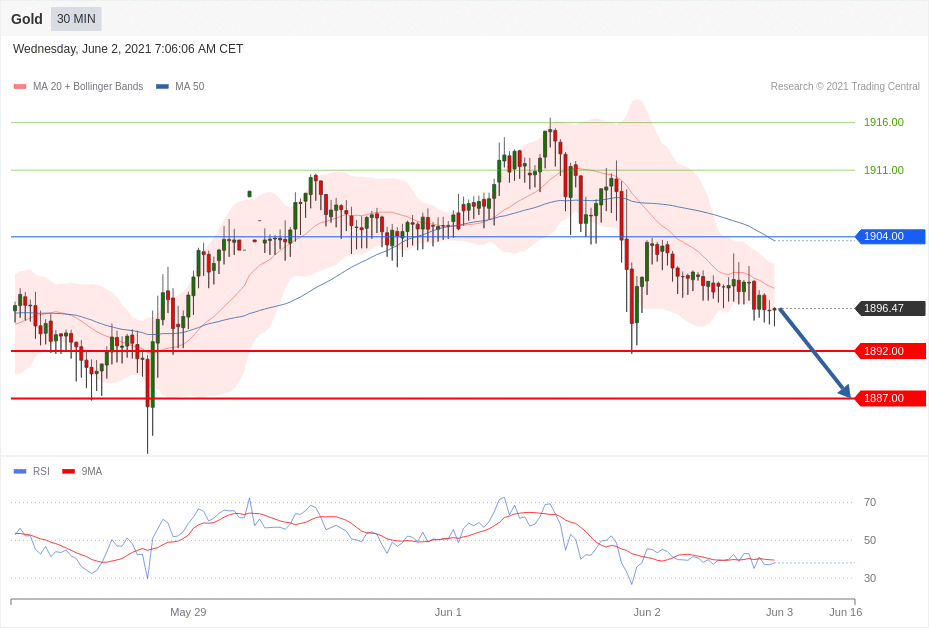Toggle the RSI legend entry
The image size is (929, 629).
pos(41,471)
